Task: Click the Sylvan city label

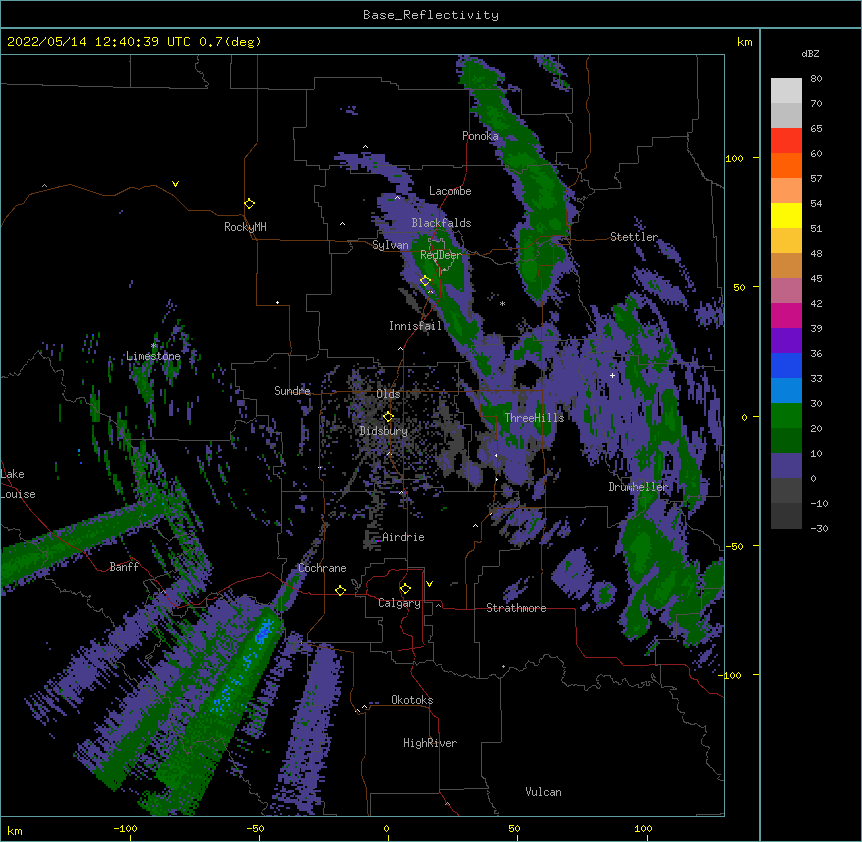Action: point(390,245)
